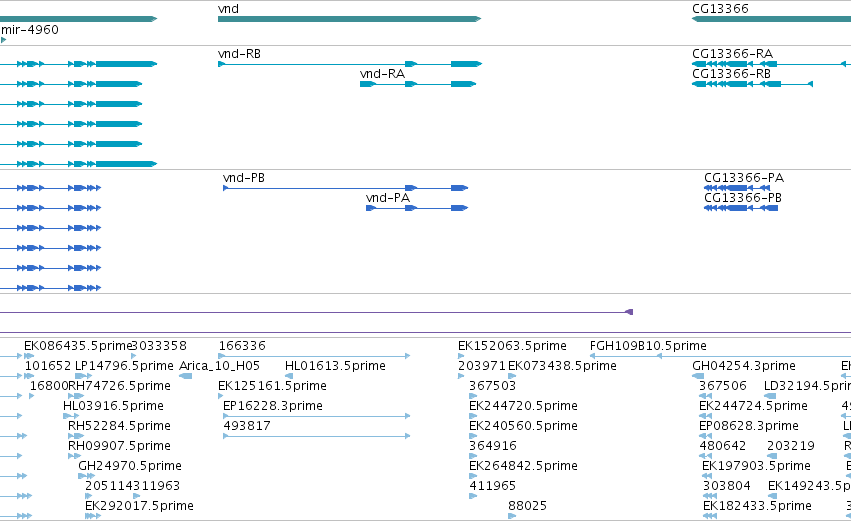Viewport: 851px width, 521px height.
Task: Click the 88025 feature
Action: click(512, 516)
